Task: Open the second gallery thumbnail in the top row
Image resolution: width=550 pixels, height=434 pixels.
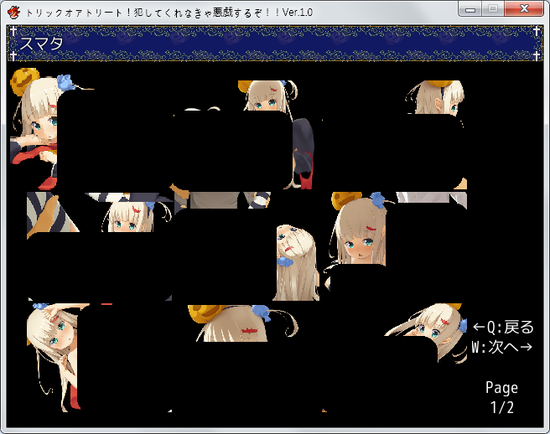Action: pos(247,135)
